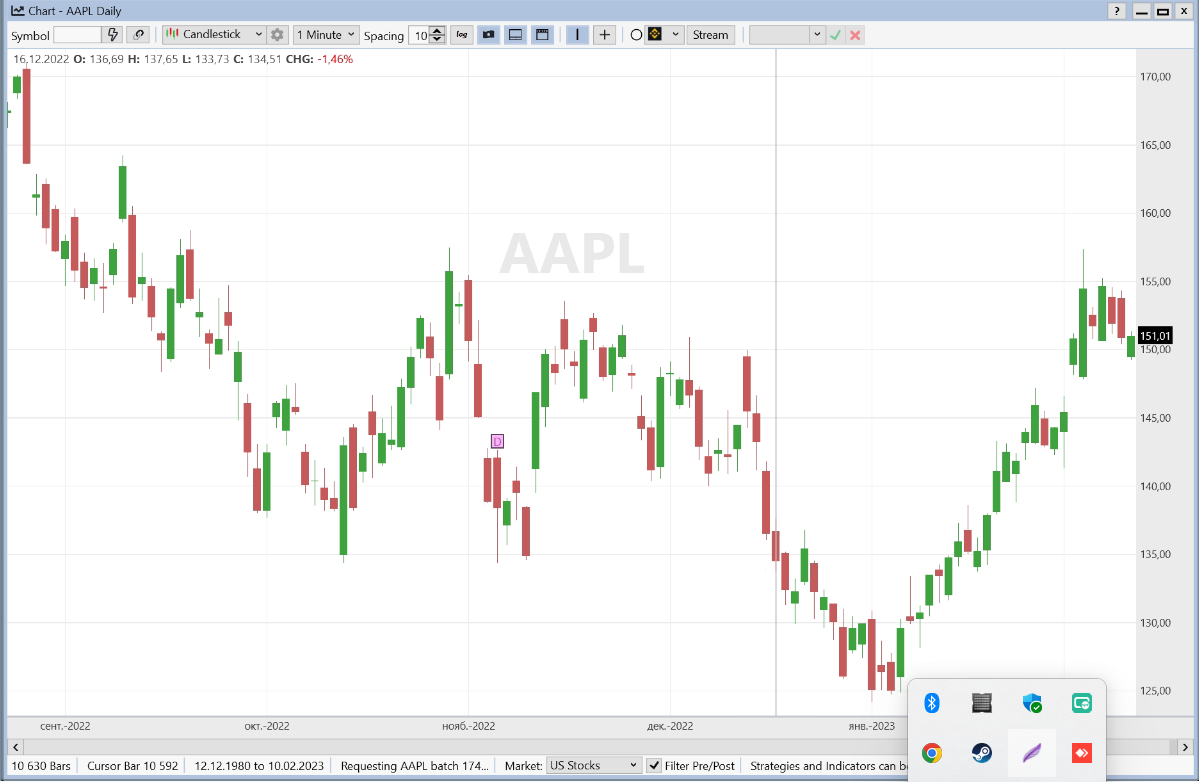This screenshot has width=1199, height=782.
Task: Click the Bluetooth tray icon
Action: [931, 703]
